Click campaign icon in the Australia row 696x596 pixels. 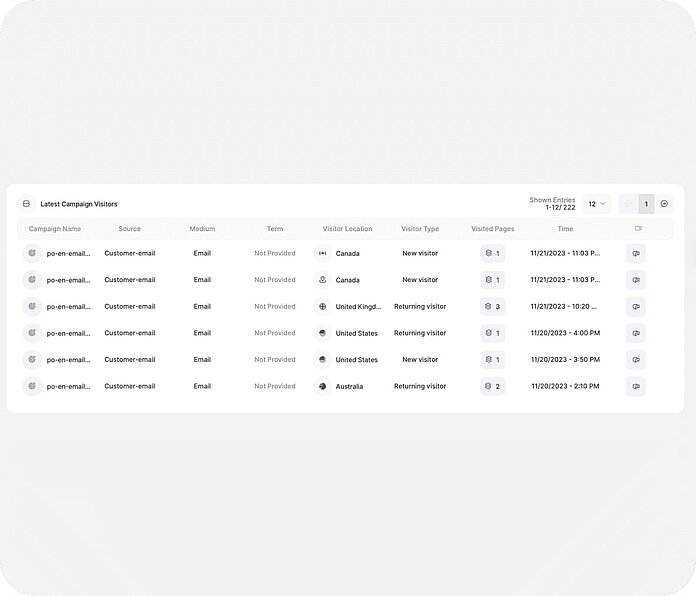pos(32,386)
